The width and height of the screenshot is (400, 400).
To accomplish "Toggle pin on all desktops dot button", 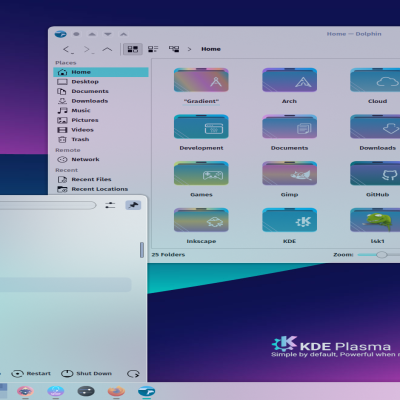I will (76, 34).
